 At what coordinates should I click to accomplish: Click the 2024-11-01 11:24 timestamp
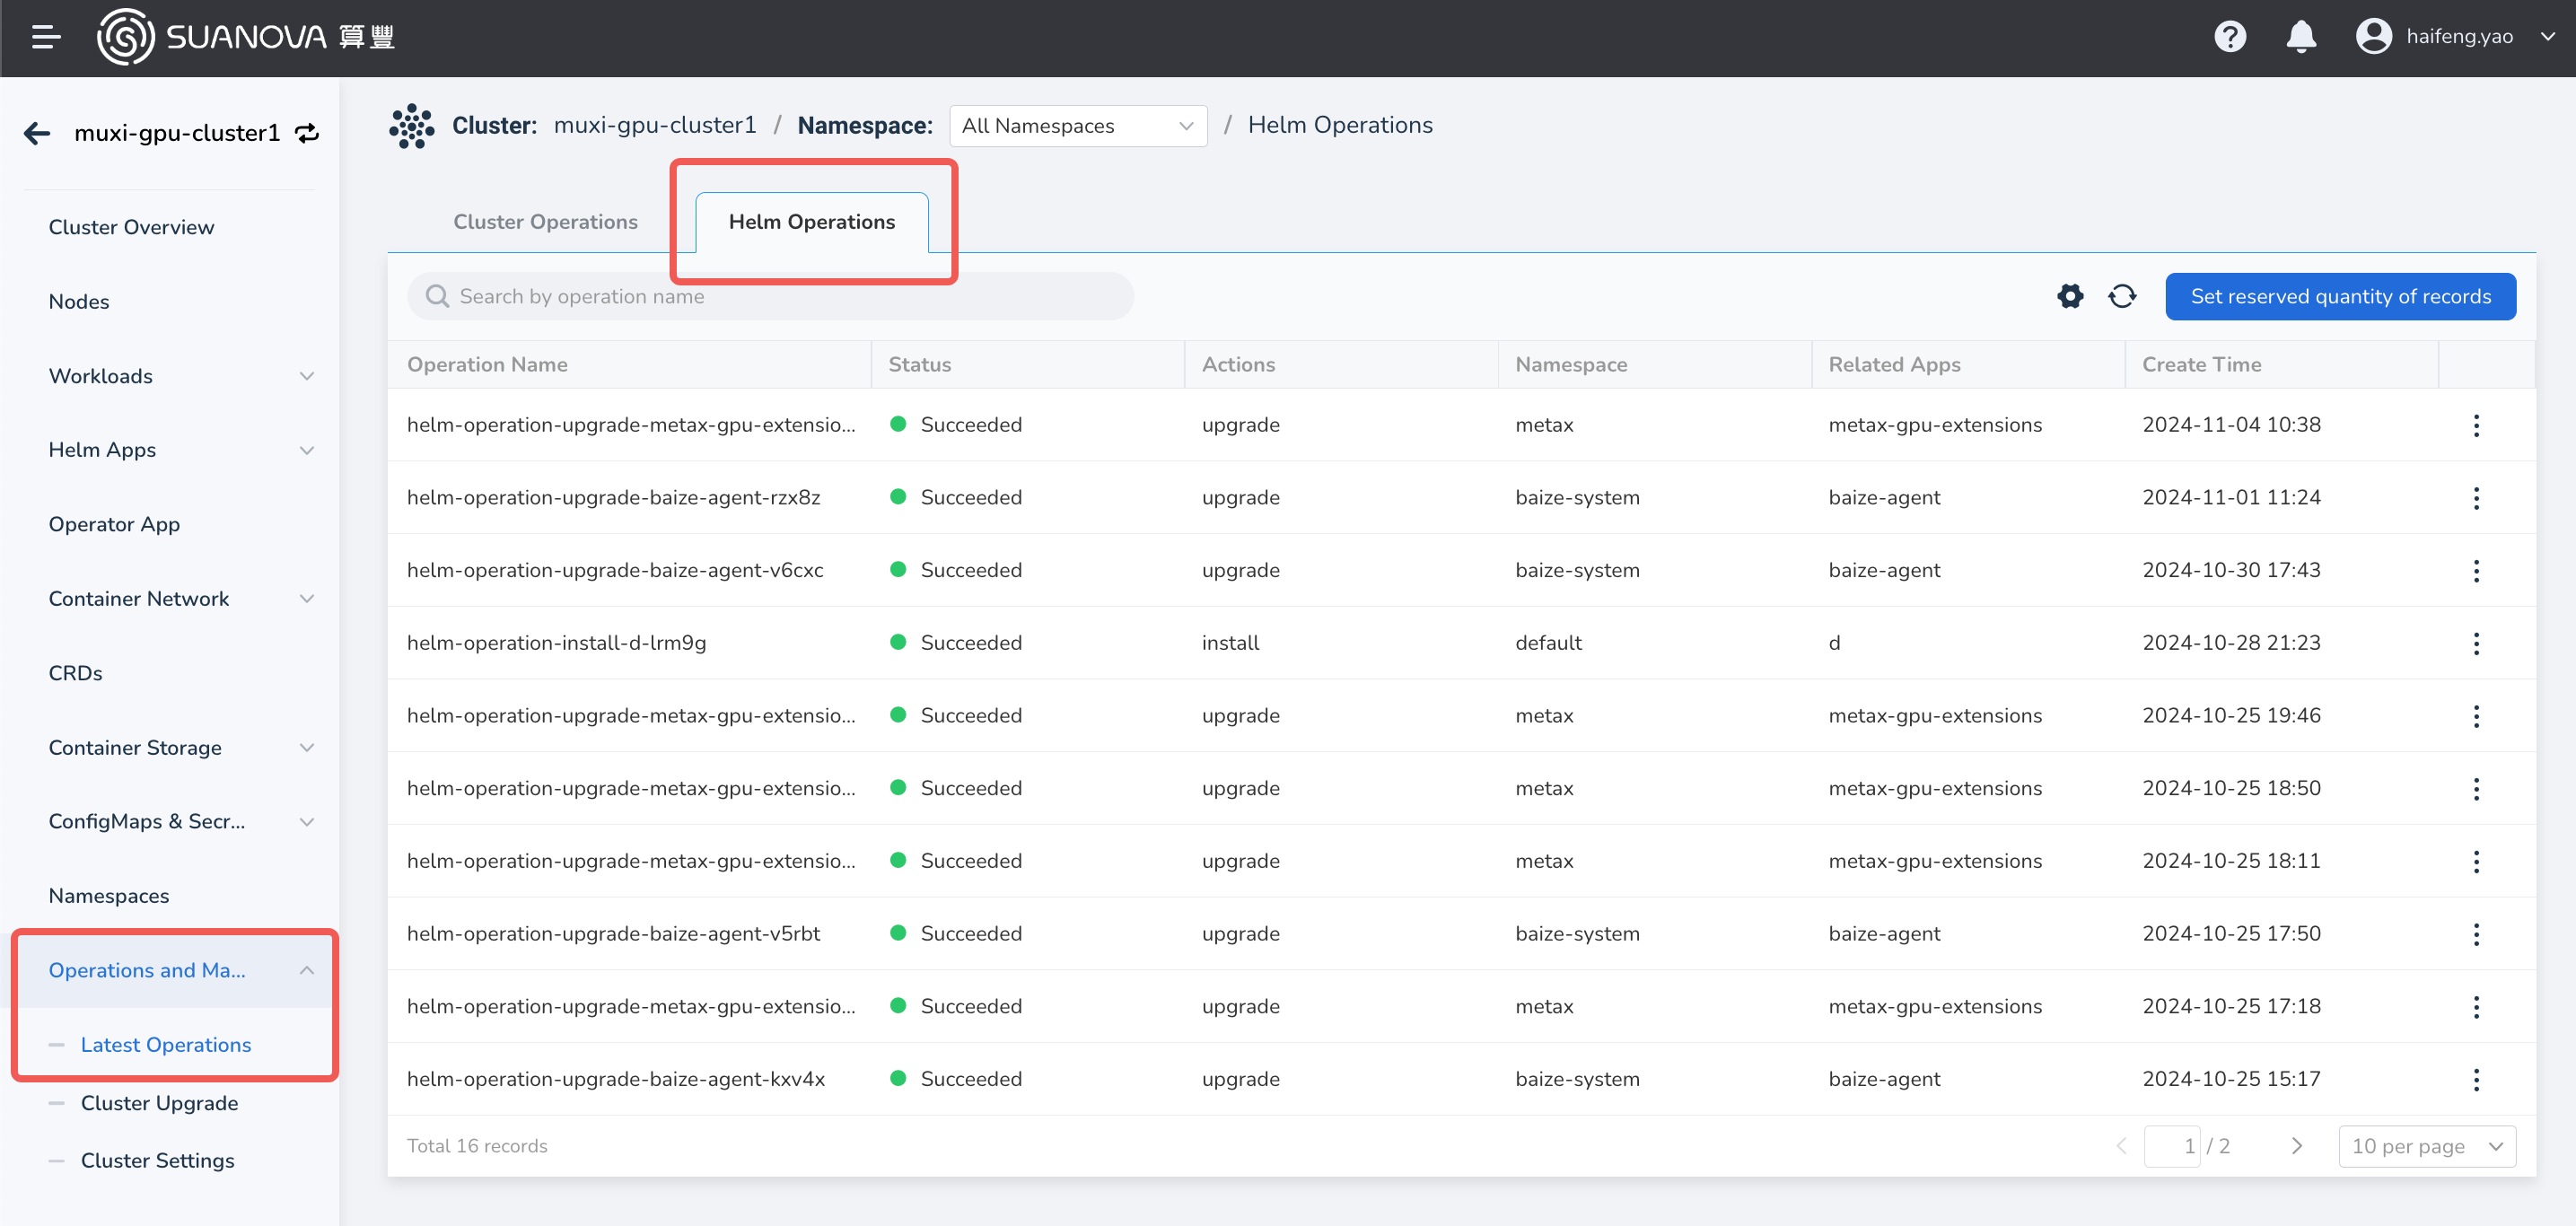pos(2231,498)
